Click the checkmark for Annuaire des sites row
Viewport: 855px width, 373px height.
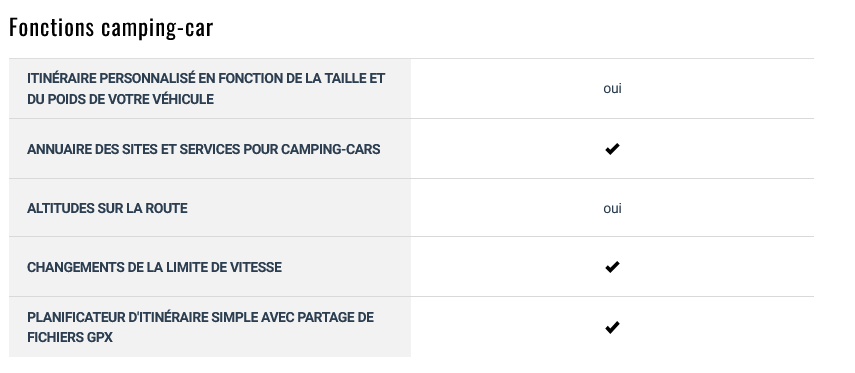612,148
